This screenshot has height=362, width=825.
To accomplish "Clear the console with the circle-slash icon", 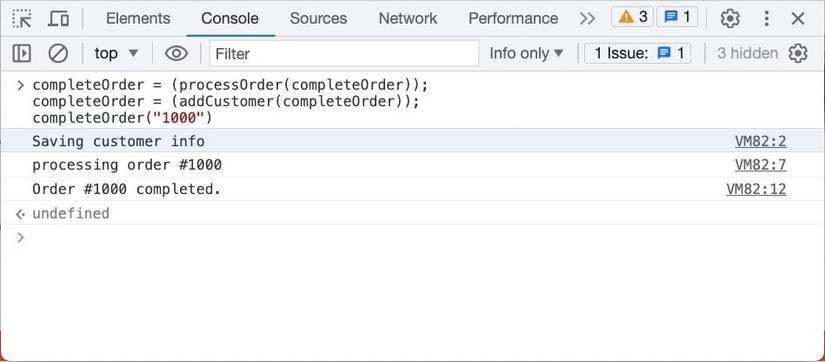I will point(58,53).
